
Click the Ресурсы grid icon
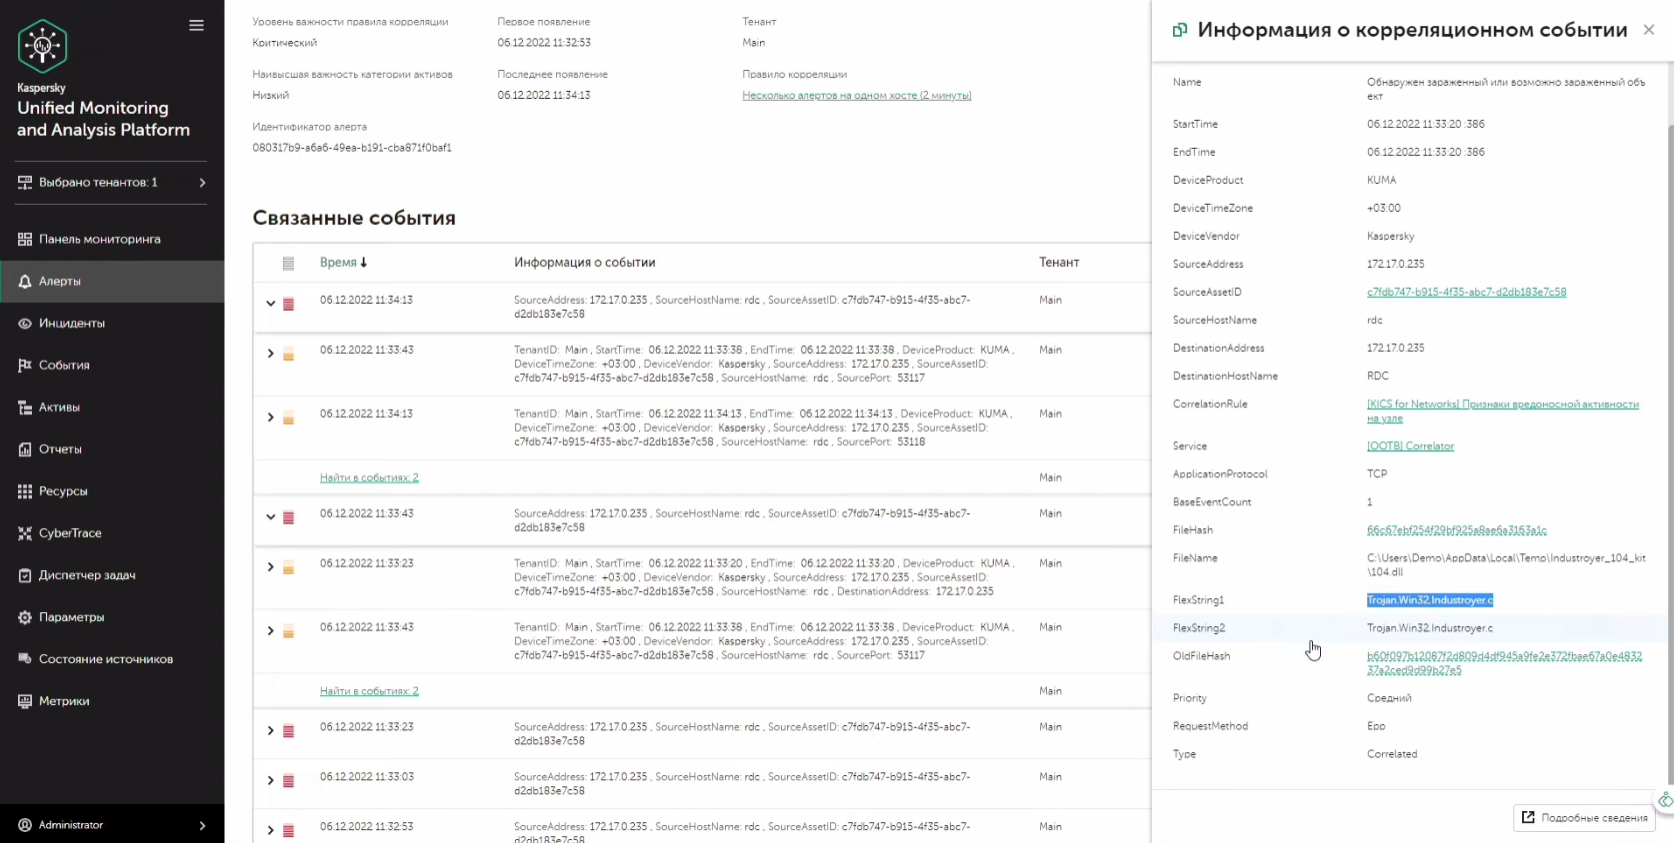[25, 492]
